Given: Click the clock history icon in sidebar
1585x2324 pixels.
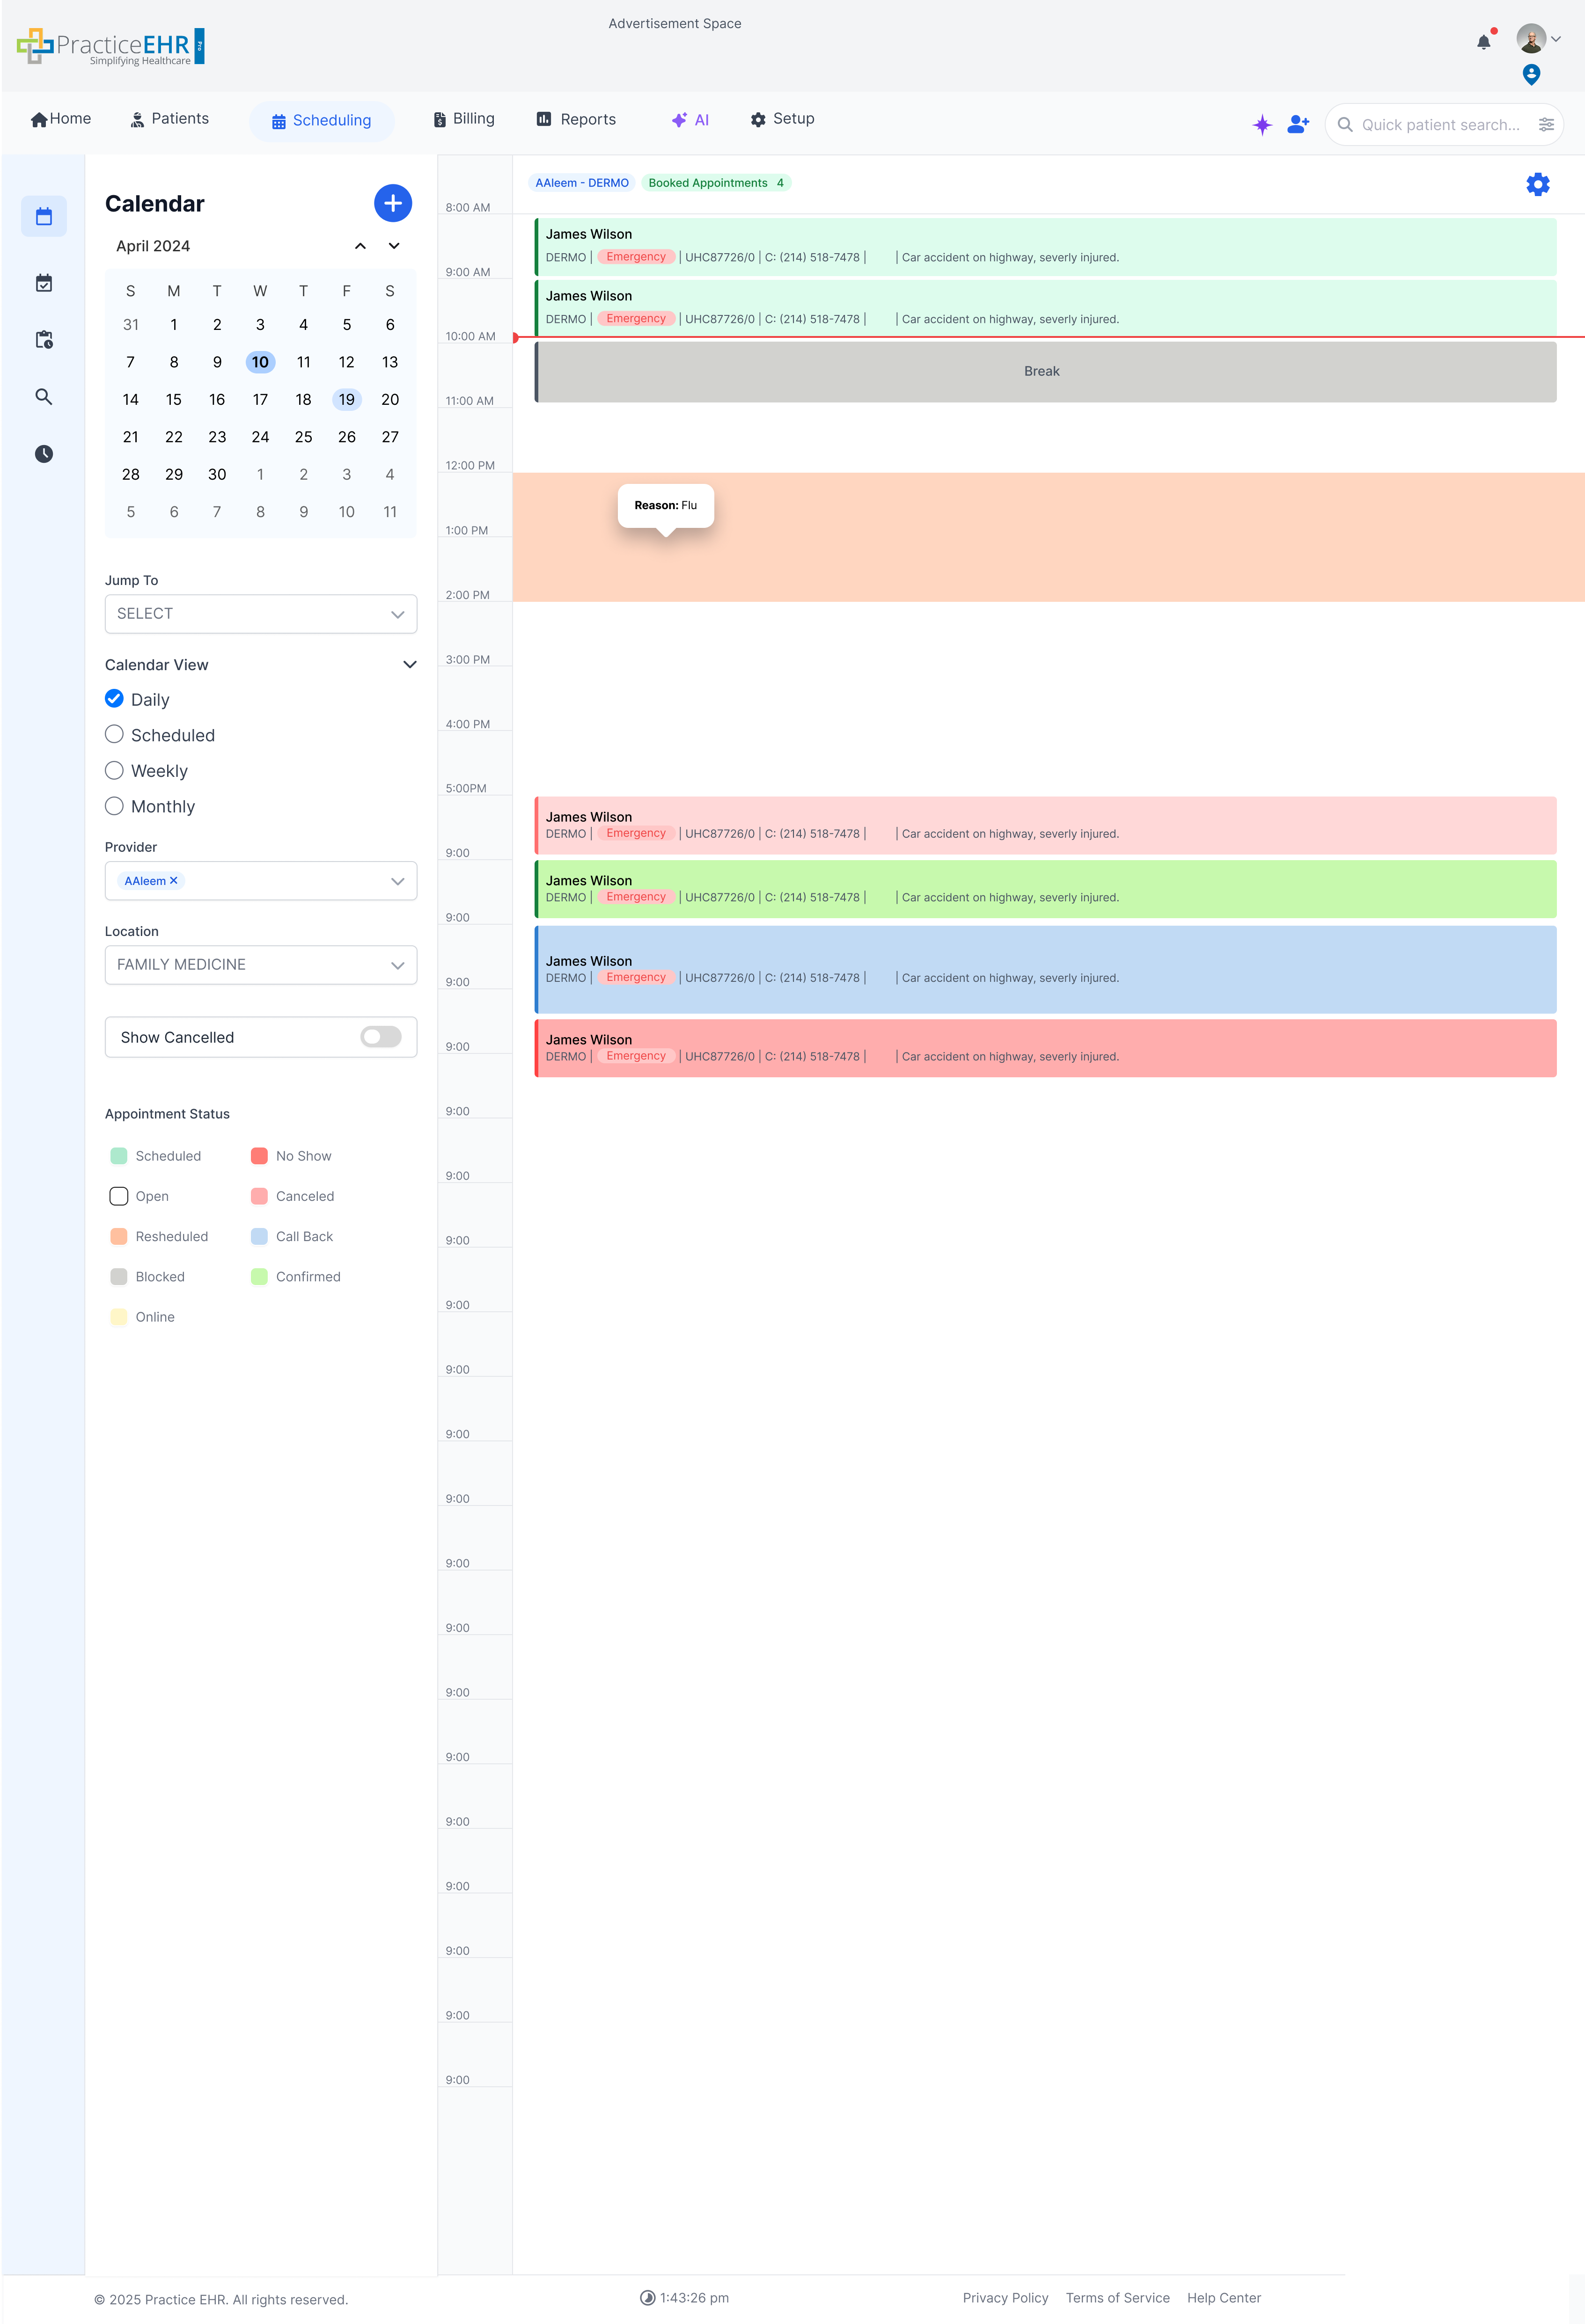Looking at the screenshot, I should (44, 454).
